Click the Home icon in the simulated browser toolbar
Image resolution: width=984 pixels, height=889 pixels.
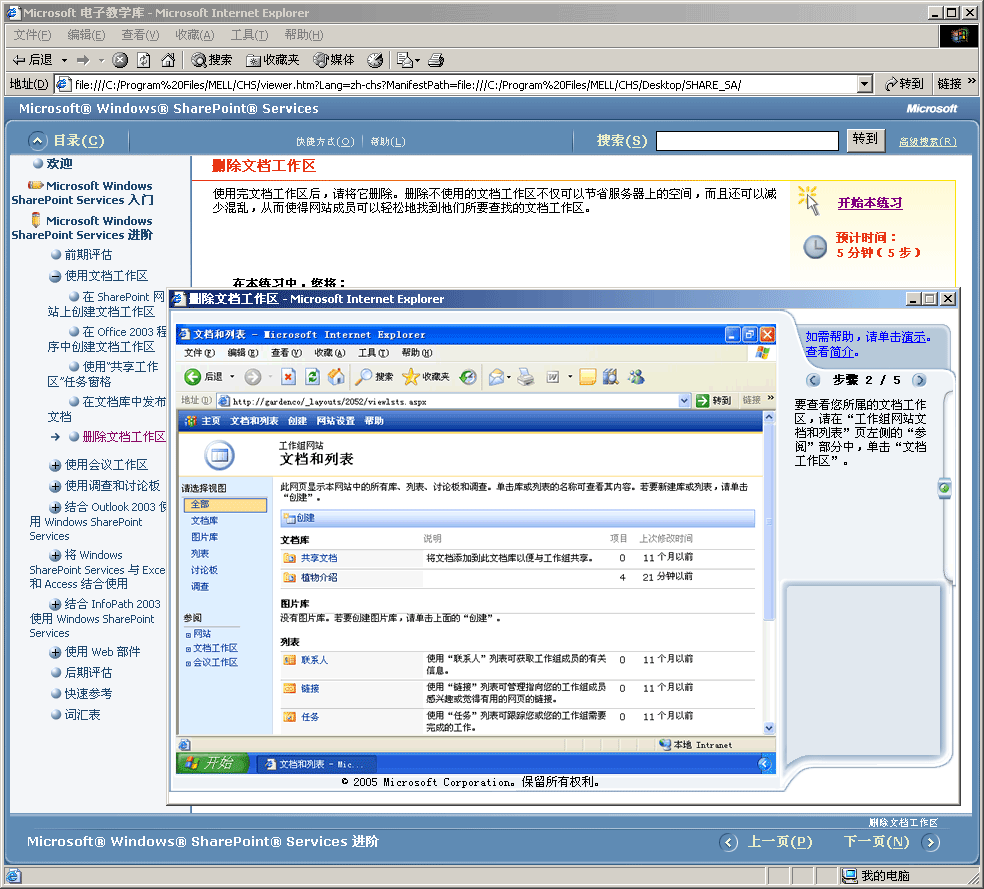coord(336,376)
